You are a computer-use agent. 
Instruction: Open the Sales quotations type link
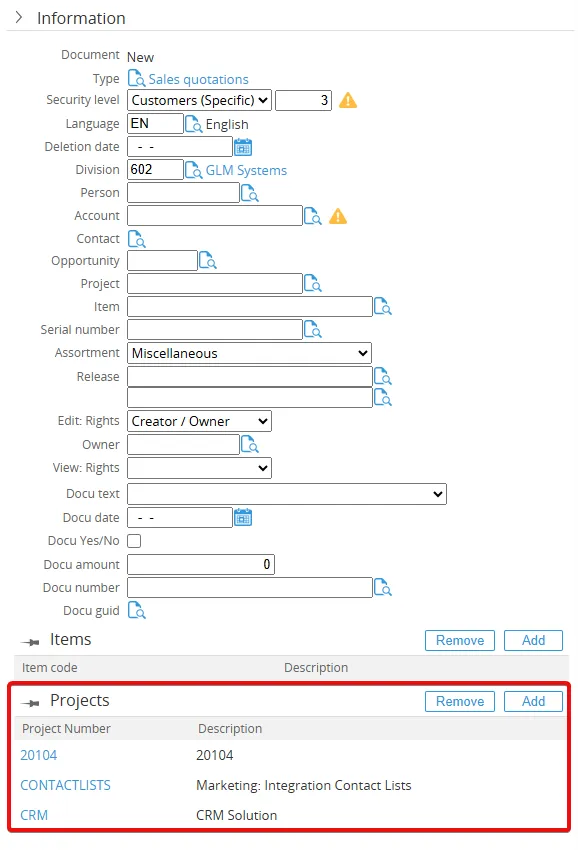(x=198, y=79)
